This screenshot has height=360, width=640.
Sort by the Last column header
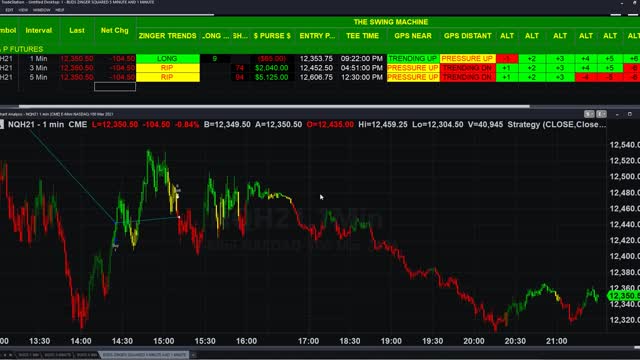click(x=77, y=31)
